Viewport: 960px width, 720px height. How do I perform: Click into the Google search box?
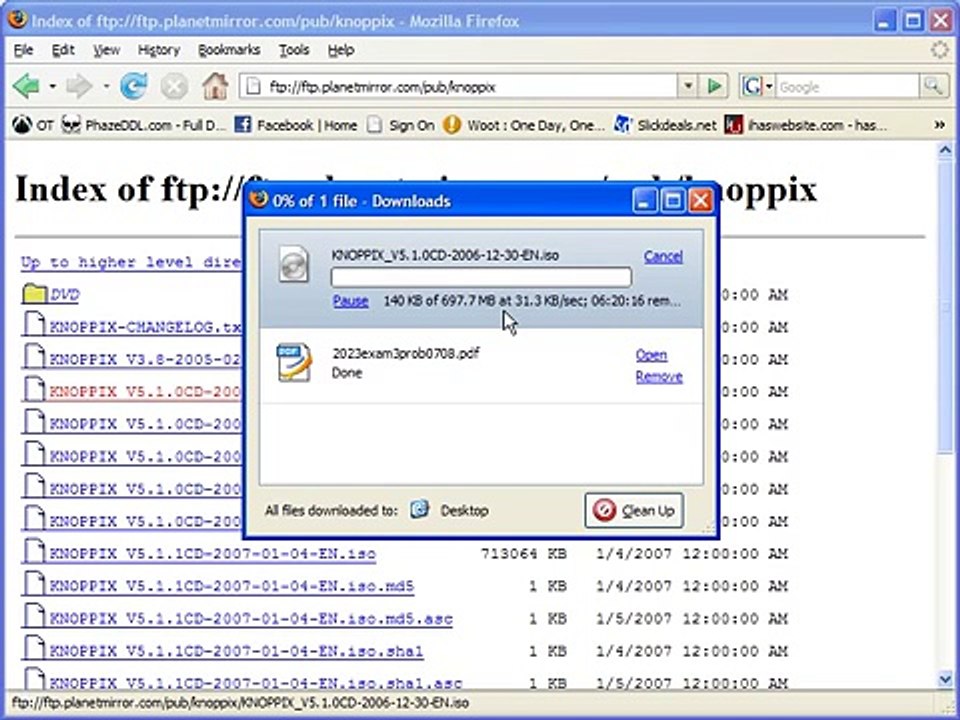coord(848,87)
